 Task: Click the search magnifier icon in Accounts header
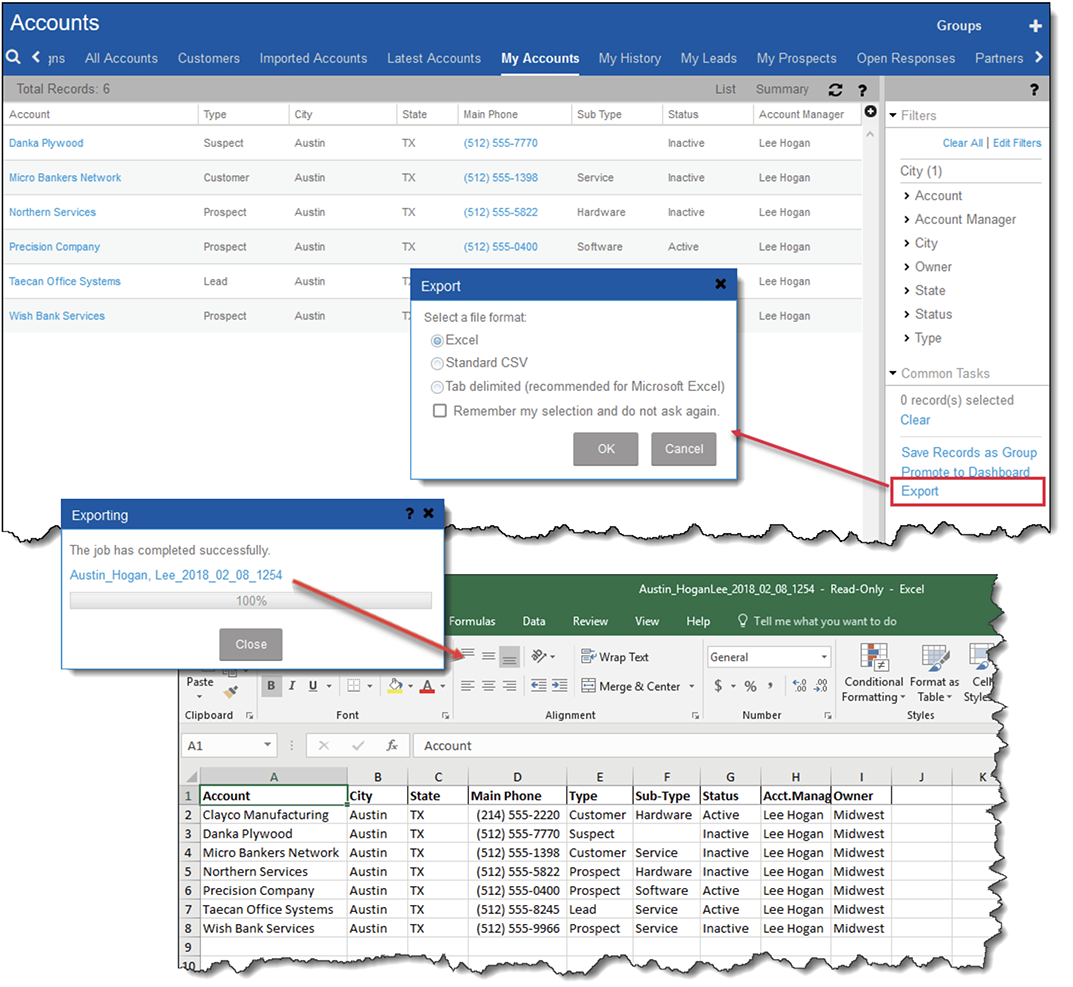pyautogui.click(x=13, y=58)
